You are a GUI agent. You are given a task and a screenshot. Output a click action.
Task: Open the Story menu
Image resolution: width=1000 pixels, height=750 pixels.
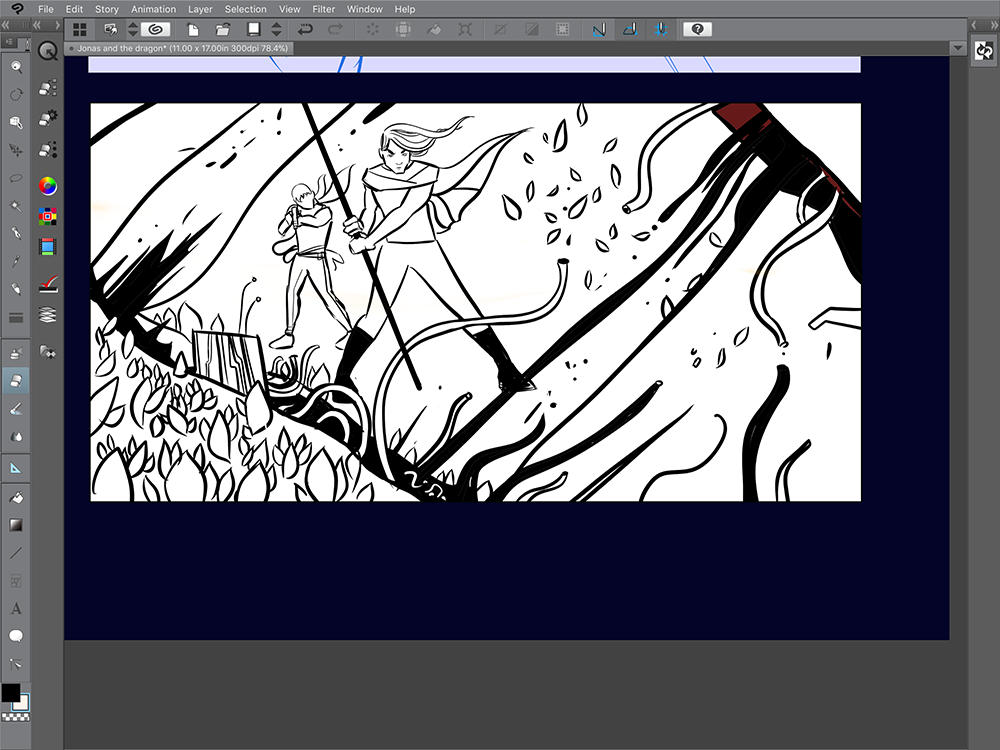click(106, 9)
